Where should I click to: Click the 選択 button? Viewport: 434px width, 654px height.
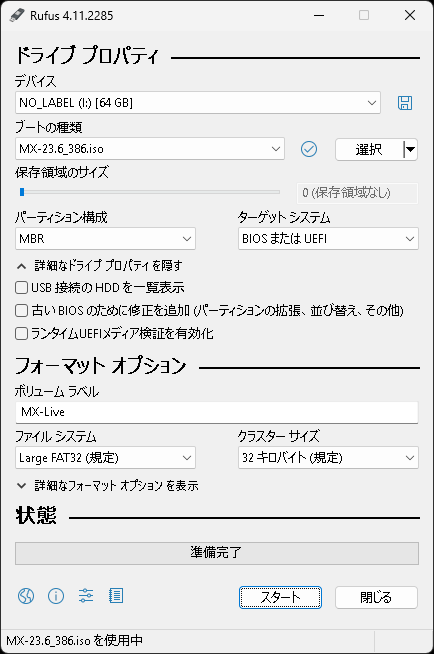[x=369, y=149]
